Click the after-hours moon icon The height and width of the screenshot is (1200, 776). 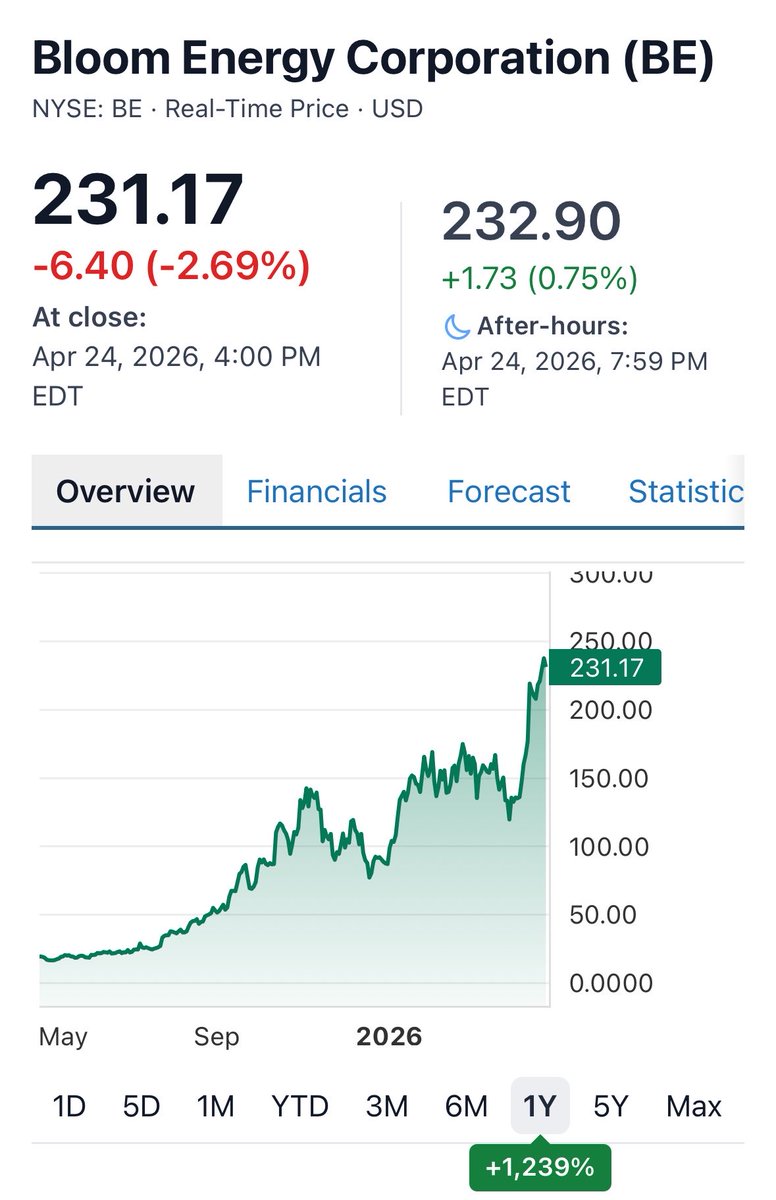coord(455,326)
